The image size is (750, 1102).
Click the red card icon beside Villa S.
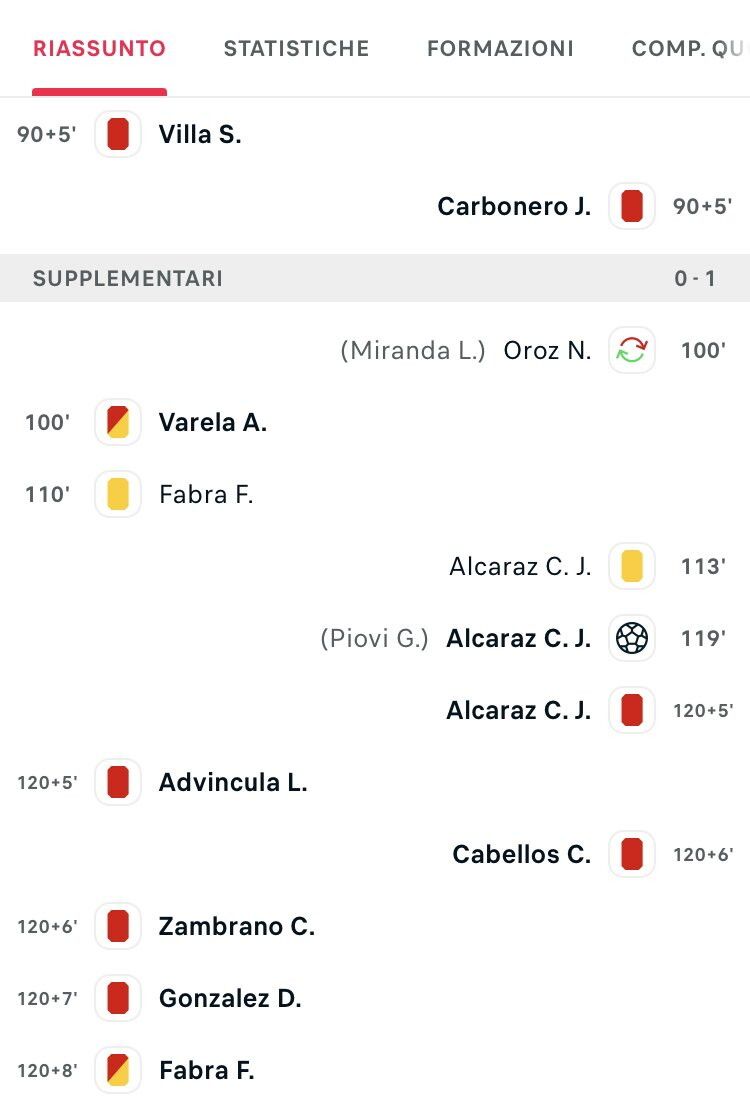coord(118,134)
